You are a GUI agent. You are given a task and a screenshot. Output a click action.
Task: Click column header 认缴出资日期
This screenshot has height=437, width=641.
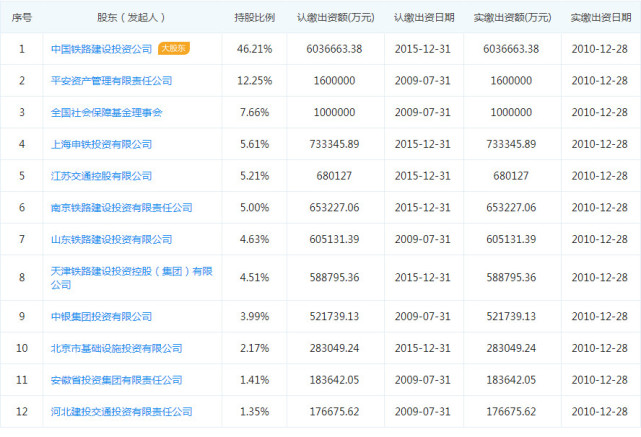[x=424, y=18]
